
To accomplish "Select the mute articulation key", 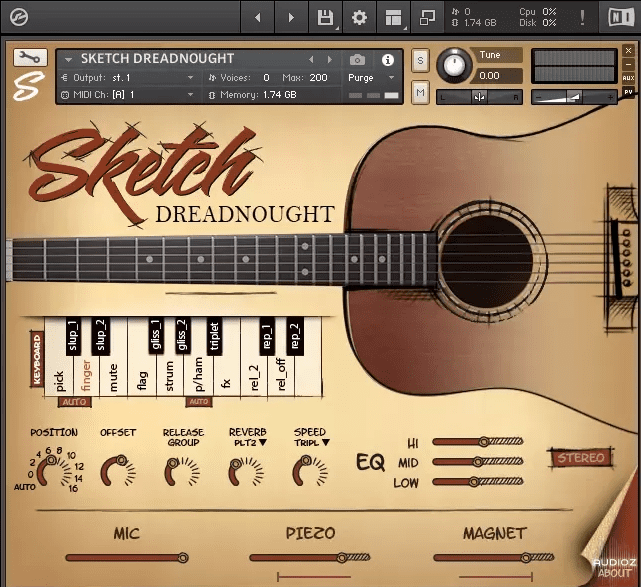I will tap(114, 375).
